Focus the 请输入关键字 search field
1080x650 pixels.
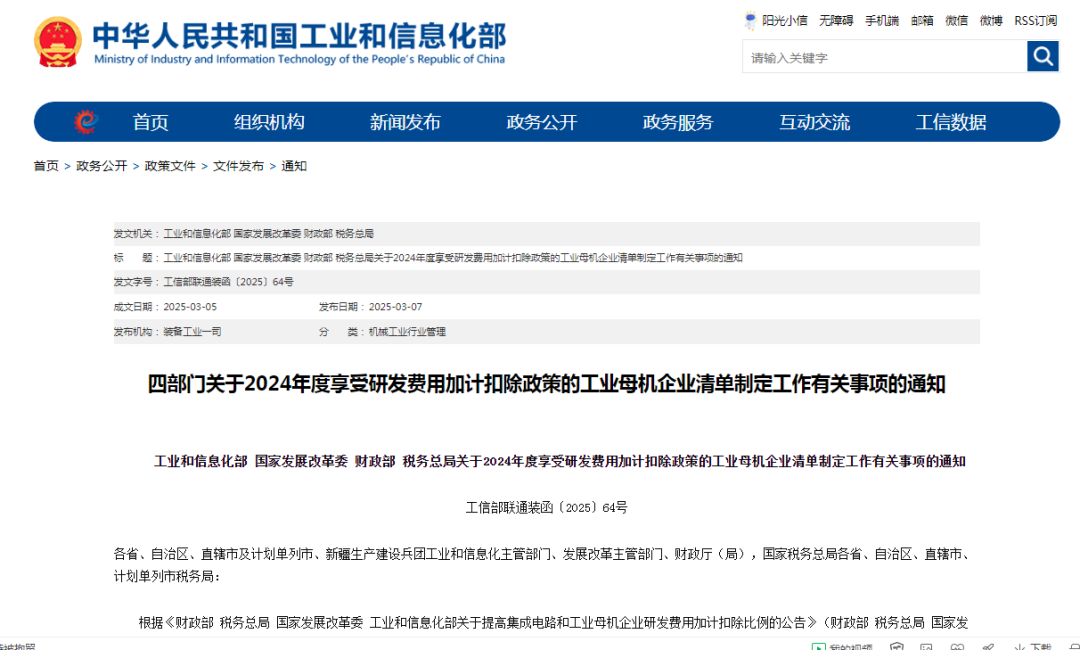click(x=884, y=57)
